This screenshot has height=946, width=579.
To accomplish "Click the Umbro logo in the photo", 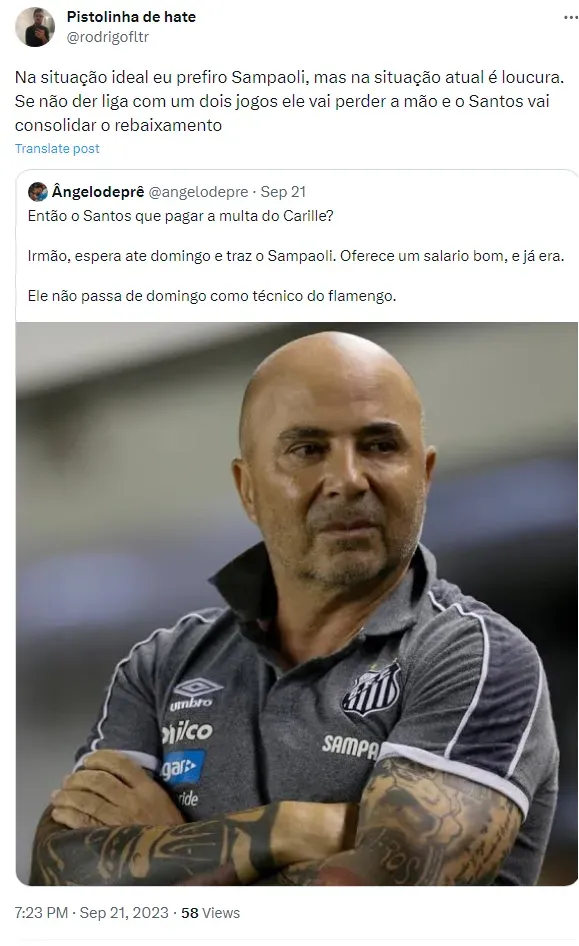I will click(194, 694).
